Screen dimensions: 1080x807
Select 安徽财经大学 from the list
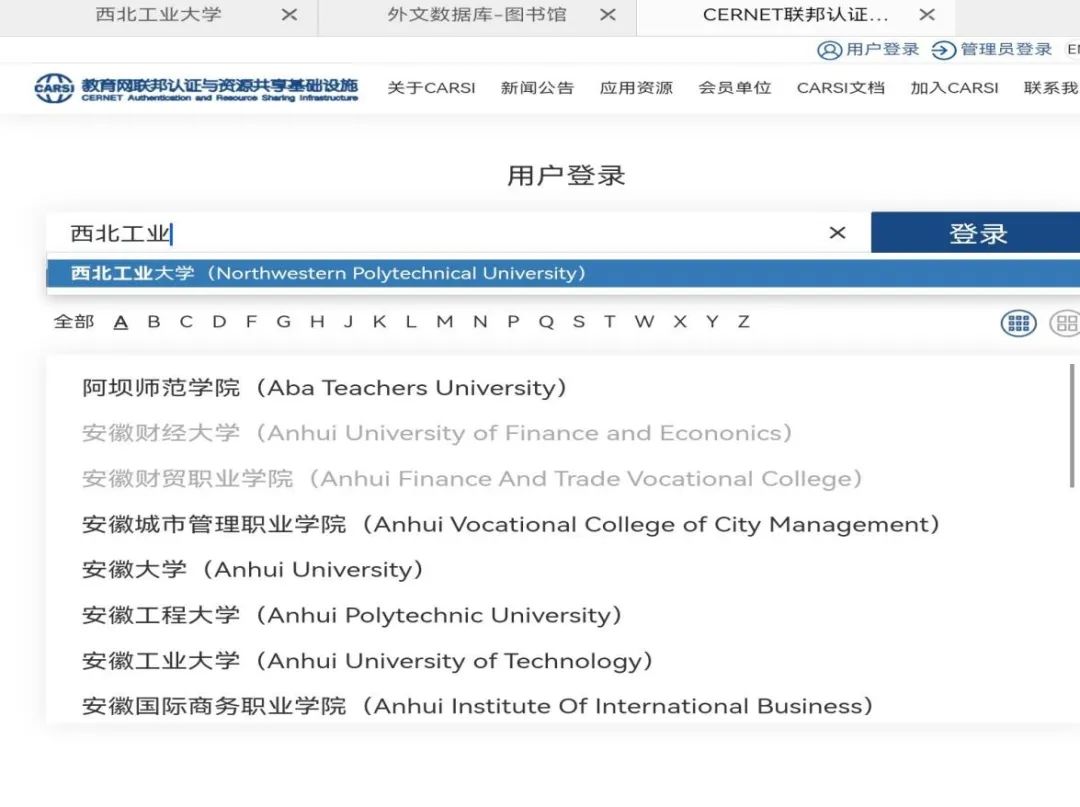pyautogui.click(x=437, y=433)
